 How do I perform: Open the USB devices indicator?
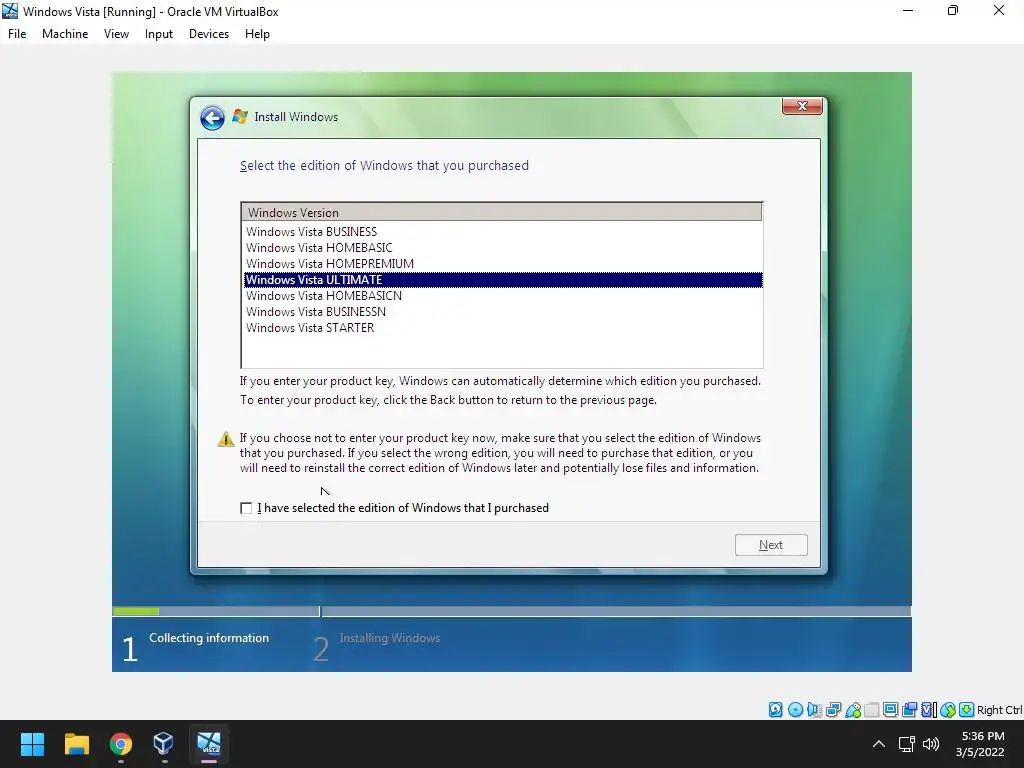(x=853, y=710)
